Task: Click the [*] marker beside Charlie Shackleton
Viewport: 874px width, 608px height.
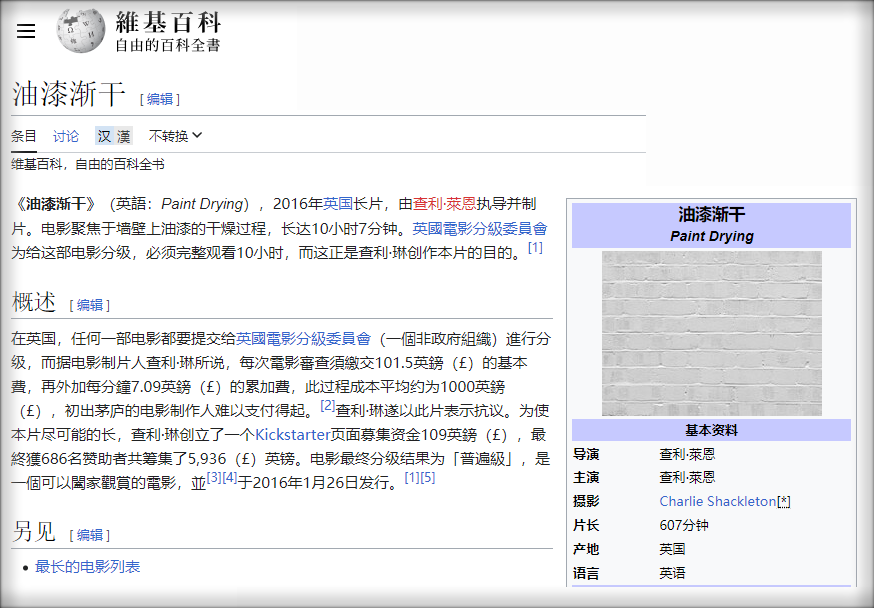Action: point(784,501)
